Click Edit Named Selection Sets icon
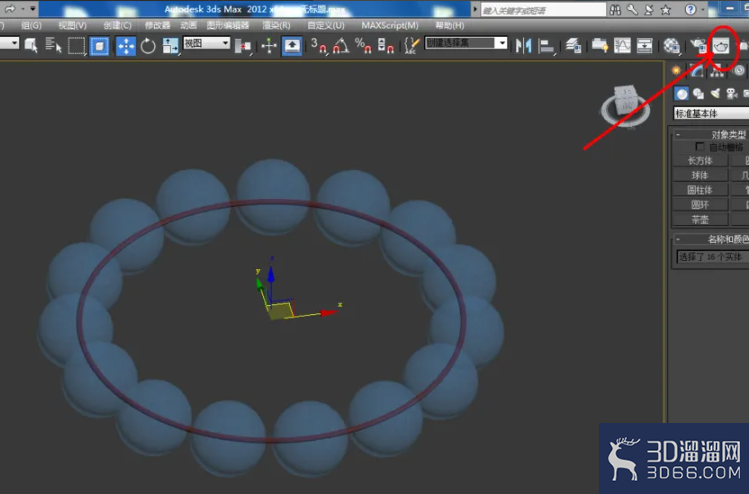The height and width of the screenshot is (494, 749). (x=411, y=46)
